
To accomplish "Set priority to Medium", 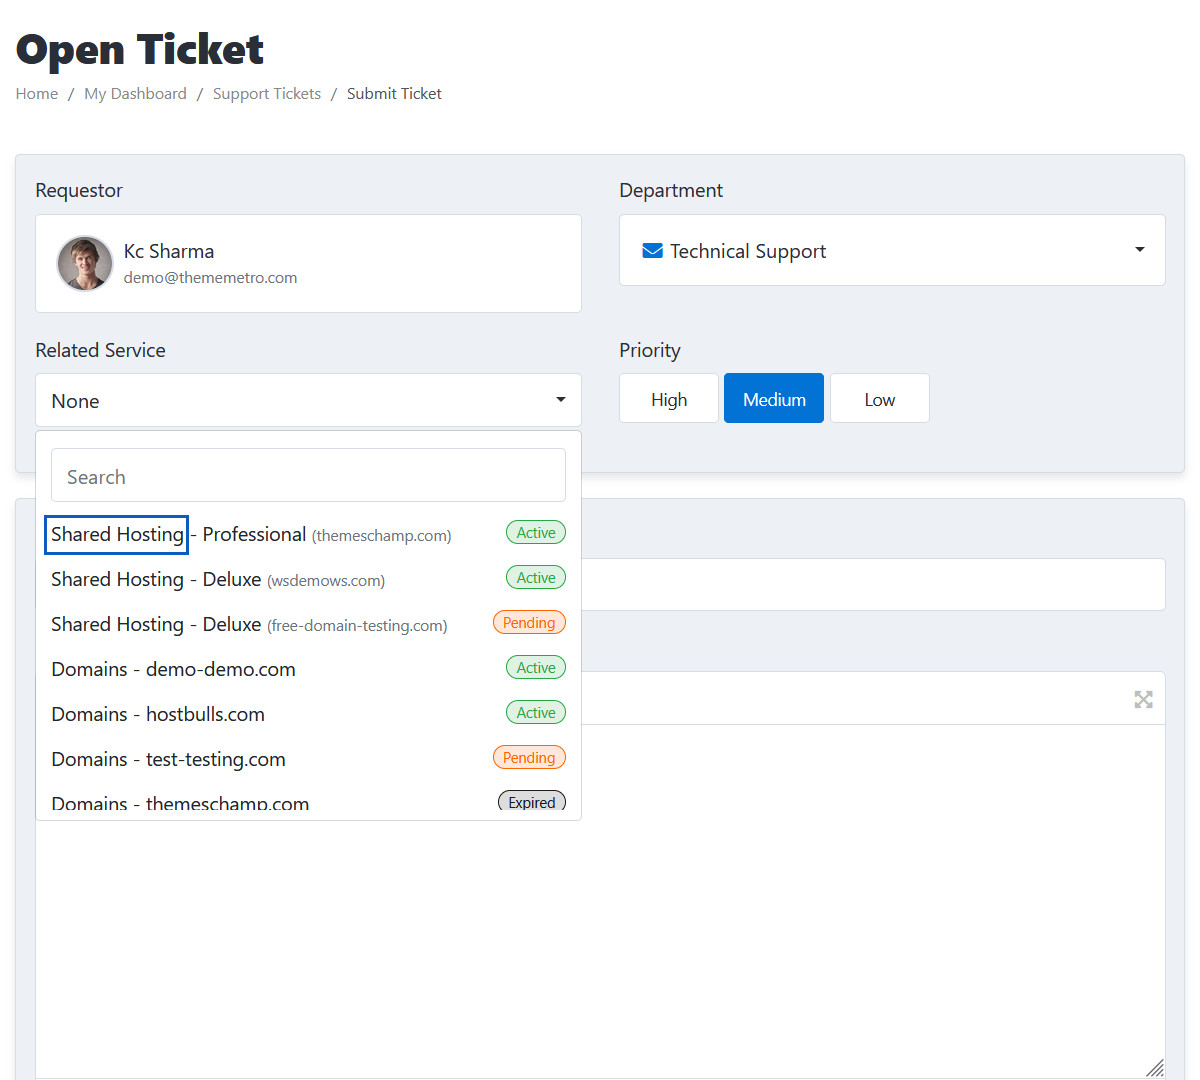I will [x=773, y=399].
